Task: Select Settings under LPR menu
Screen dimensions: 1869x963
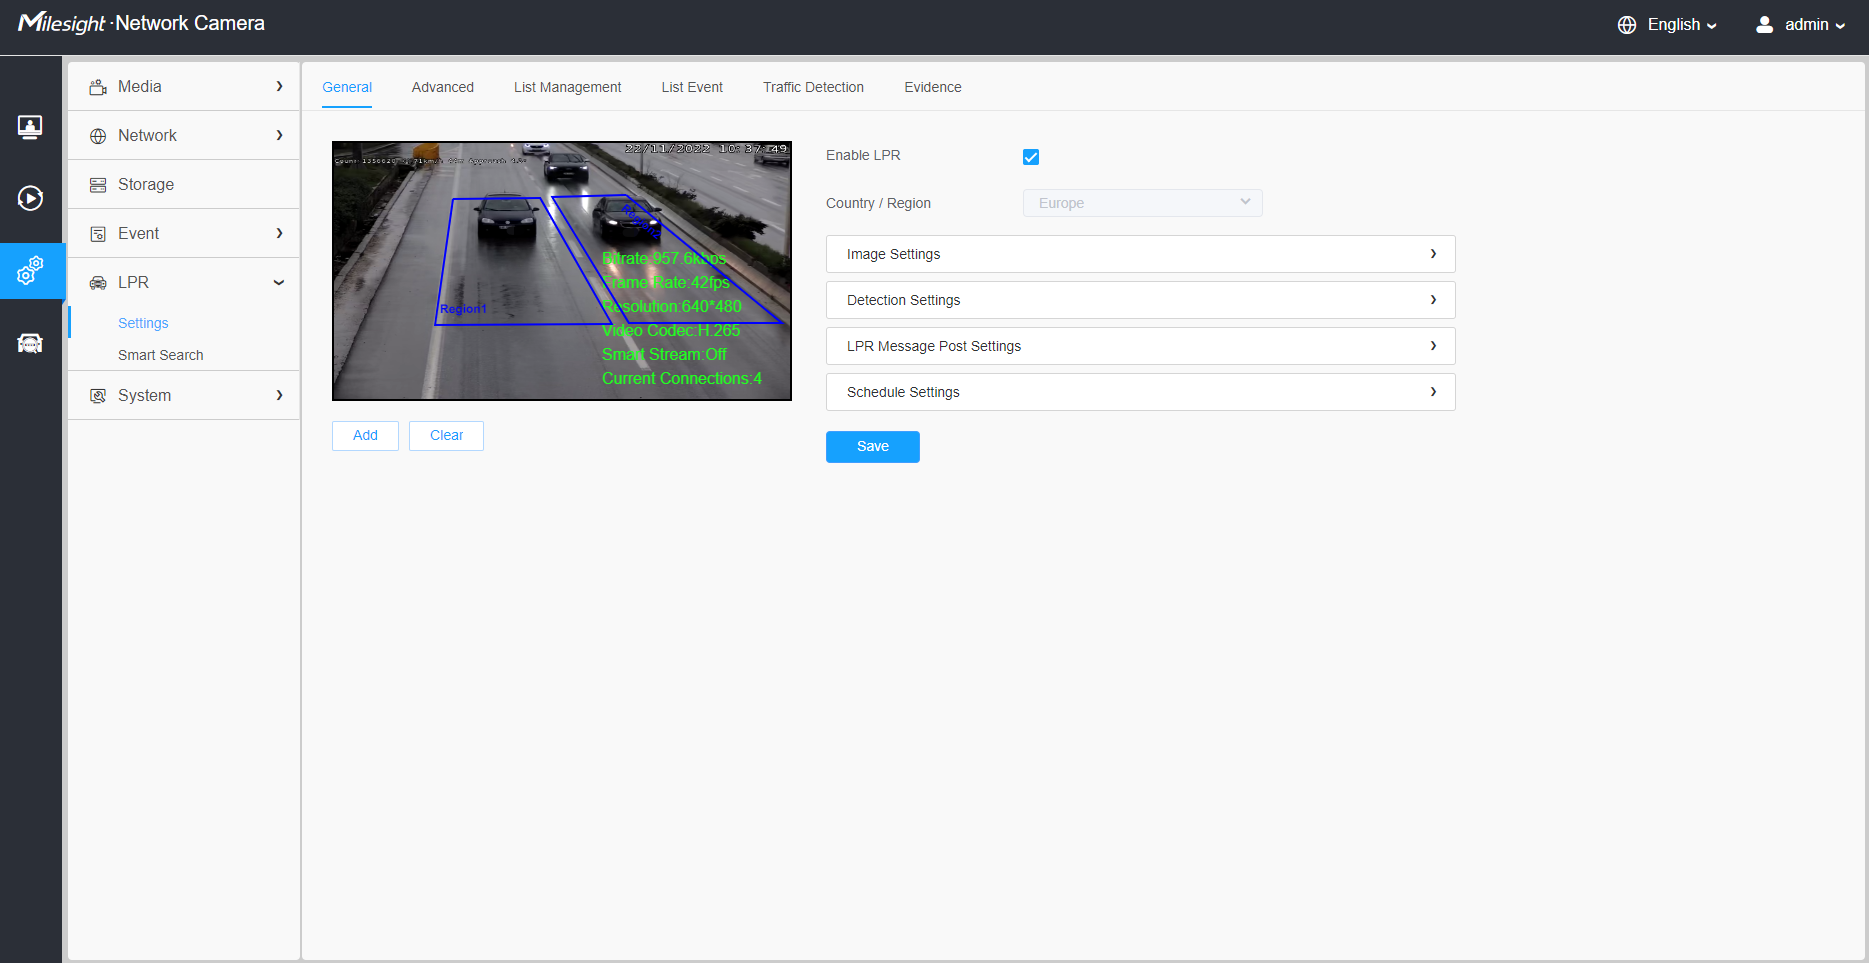Action: coord(143,323)
